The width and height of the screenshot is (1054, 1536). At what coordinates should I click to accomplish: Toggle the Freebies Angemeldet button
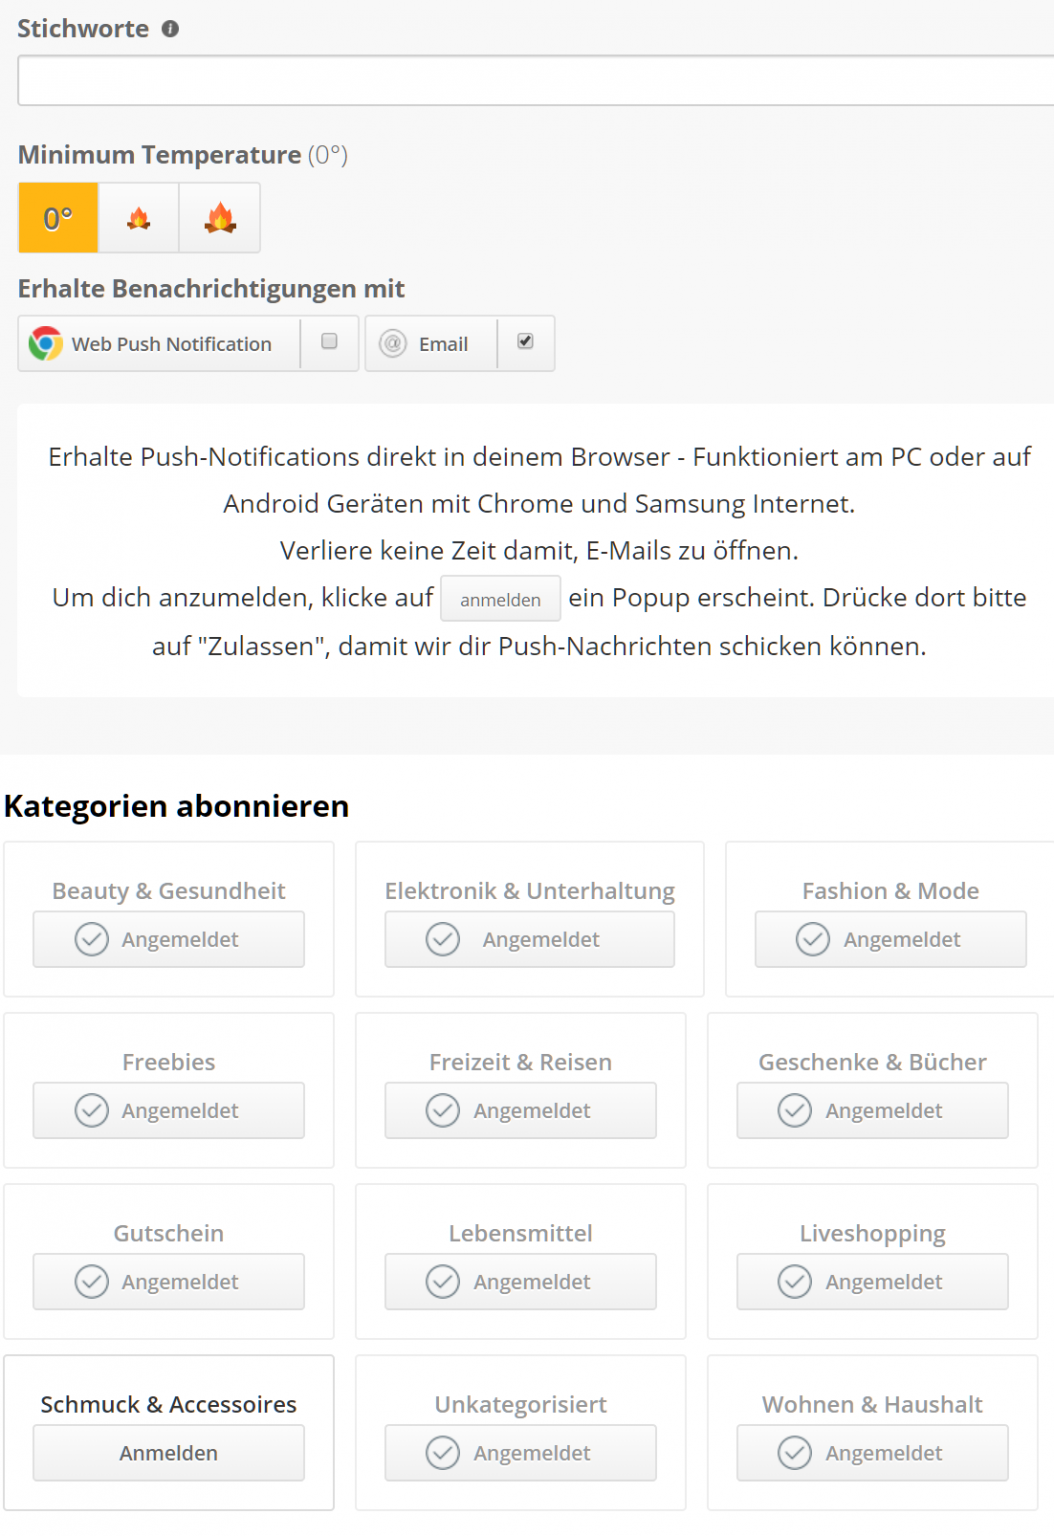pos(169,1110)
